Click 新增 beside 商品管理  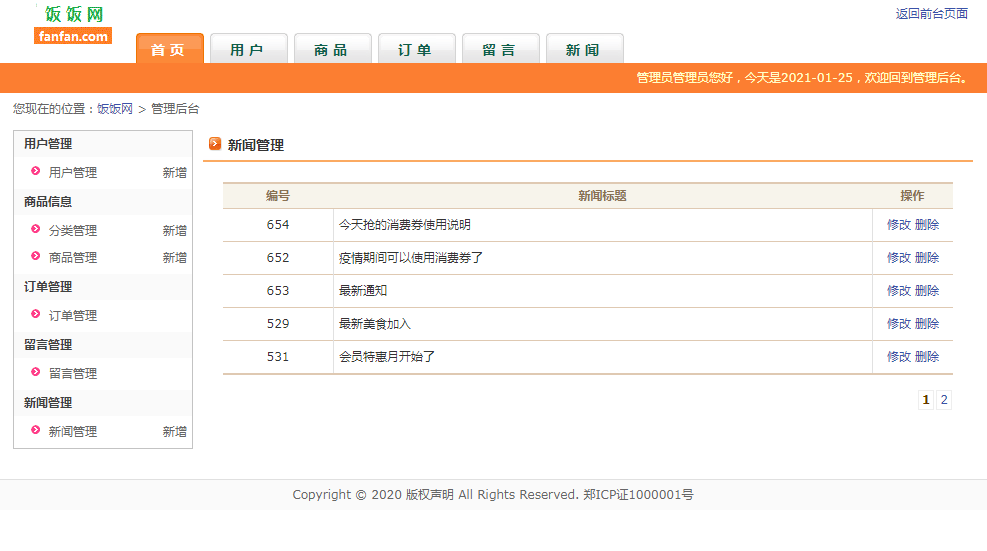pyautogui.click(x=174, y=258)
